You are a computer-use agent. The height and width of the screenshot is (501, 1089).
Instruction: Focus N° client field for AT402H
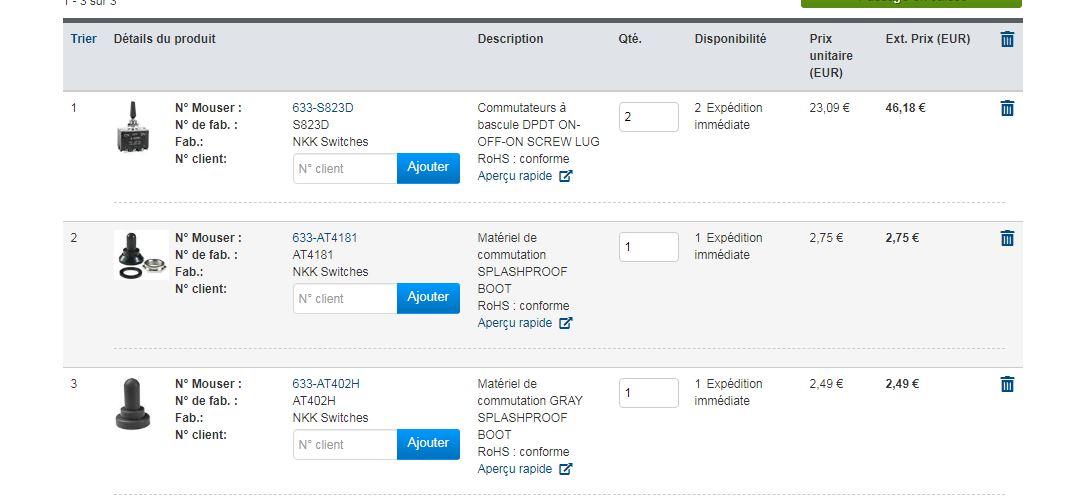tap(345, 444)
